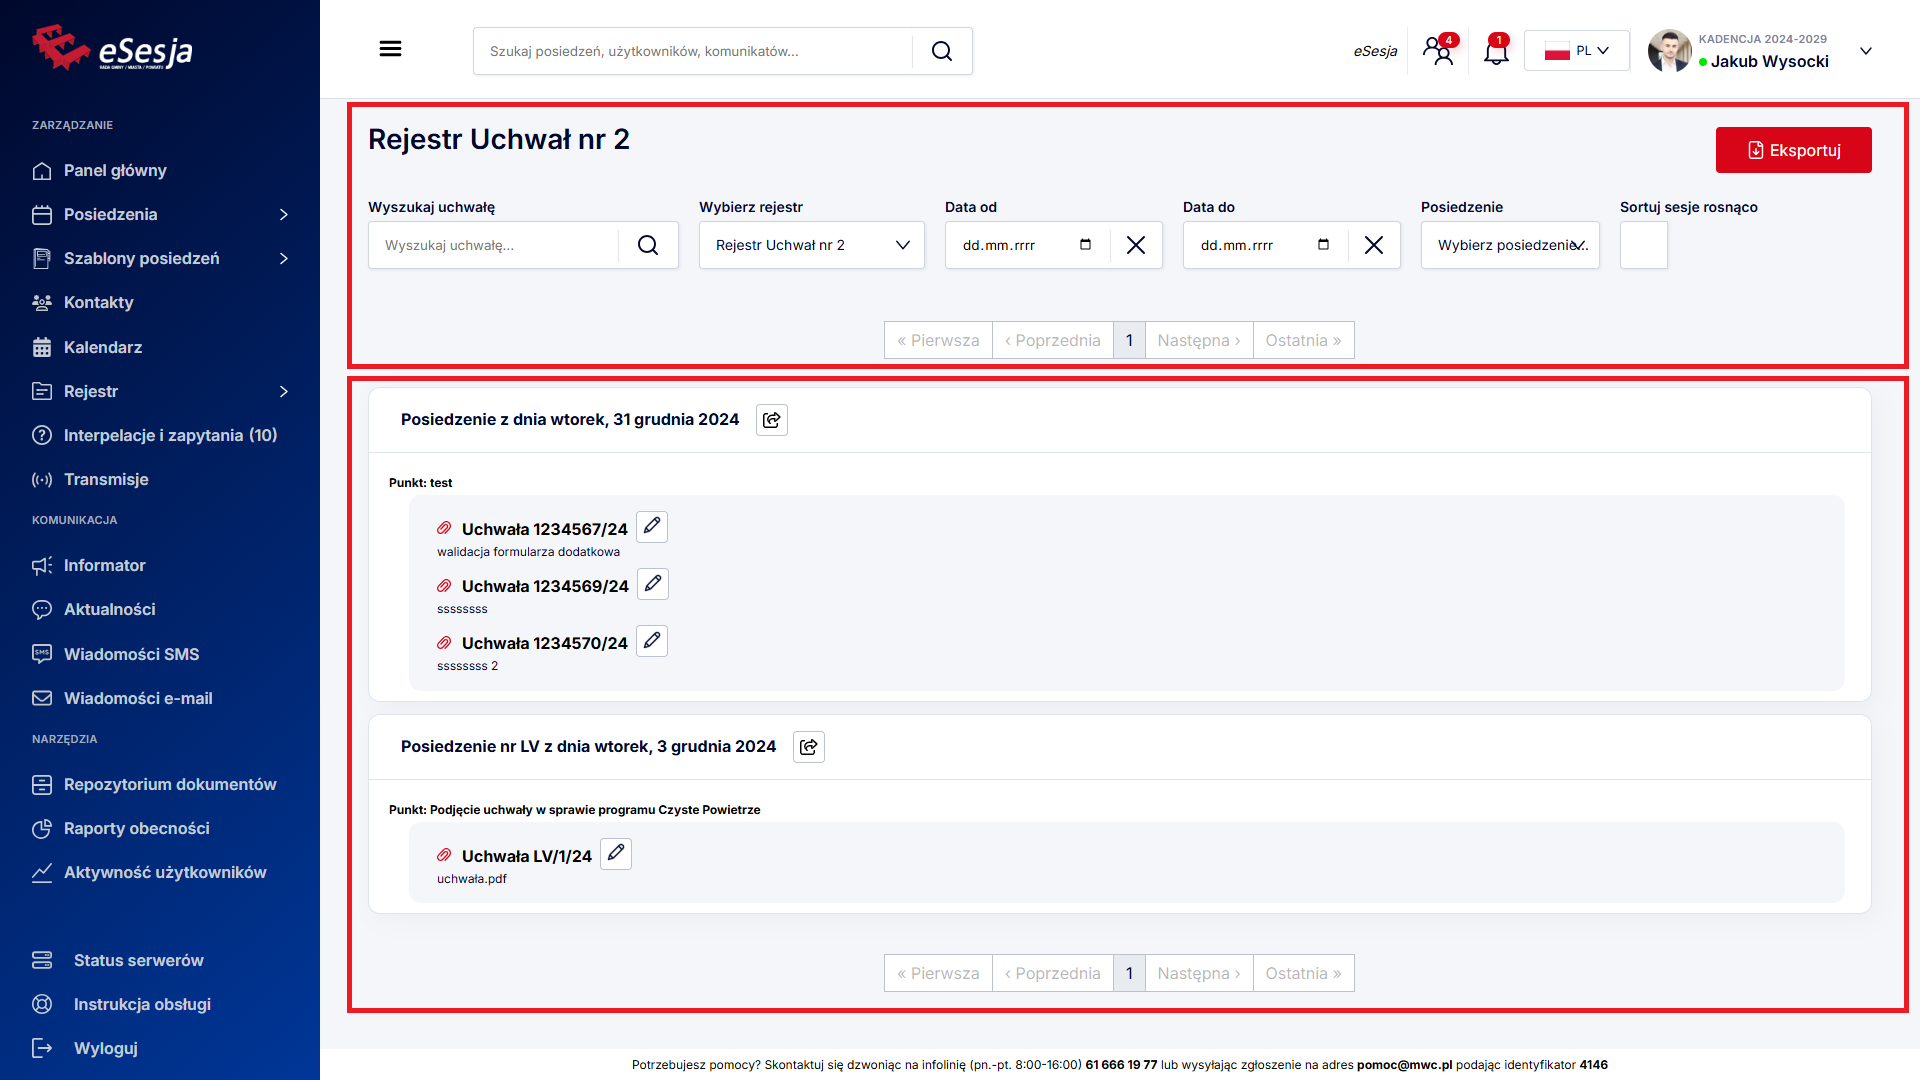Open the PL language selector
Screen dimensions: 1920x1080
[1576, 51]
